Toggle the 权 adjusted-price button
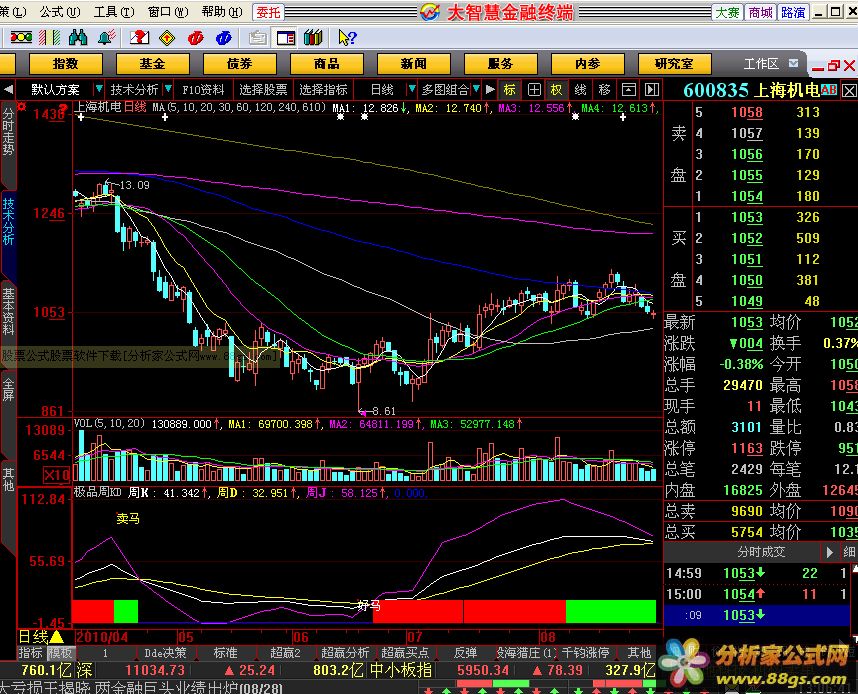Image resolution: width=858 pixels, height=694 pixels. click(x=556, y=90)
